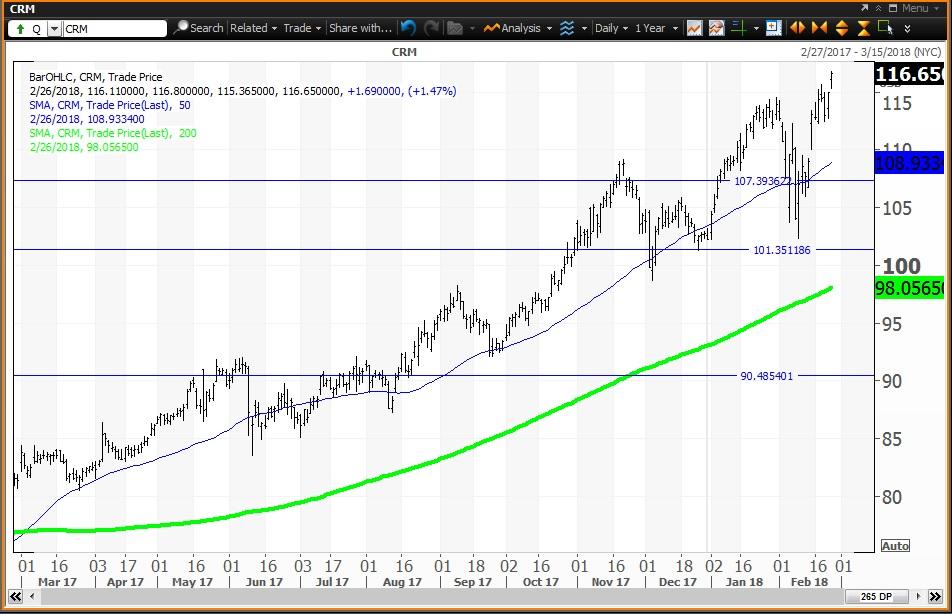Screen dimensions: 952x614
Task: Redo the last chart action
Action: click(x=432, y=28)
